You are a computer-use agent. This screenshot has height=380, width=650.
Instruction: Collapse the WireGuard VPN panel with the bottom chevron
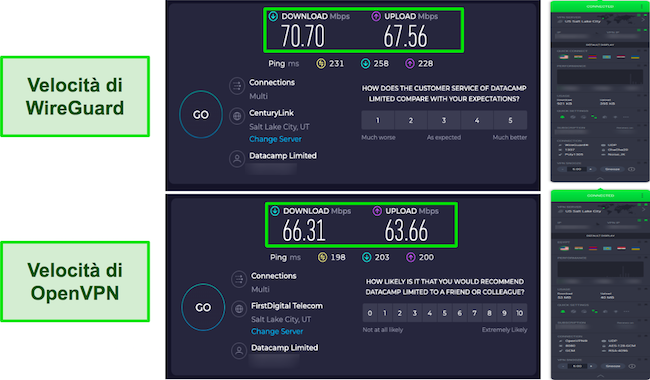pyautogui.click(x=600, y=178)
